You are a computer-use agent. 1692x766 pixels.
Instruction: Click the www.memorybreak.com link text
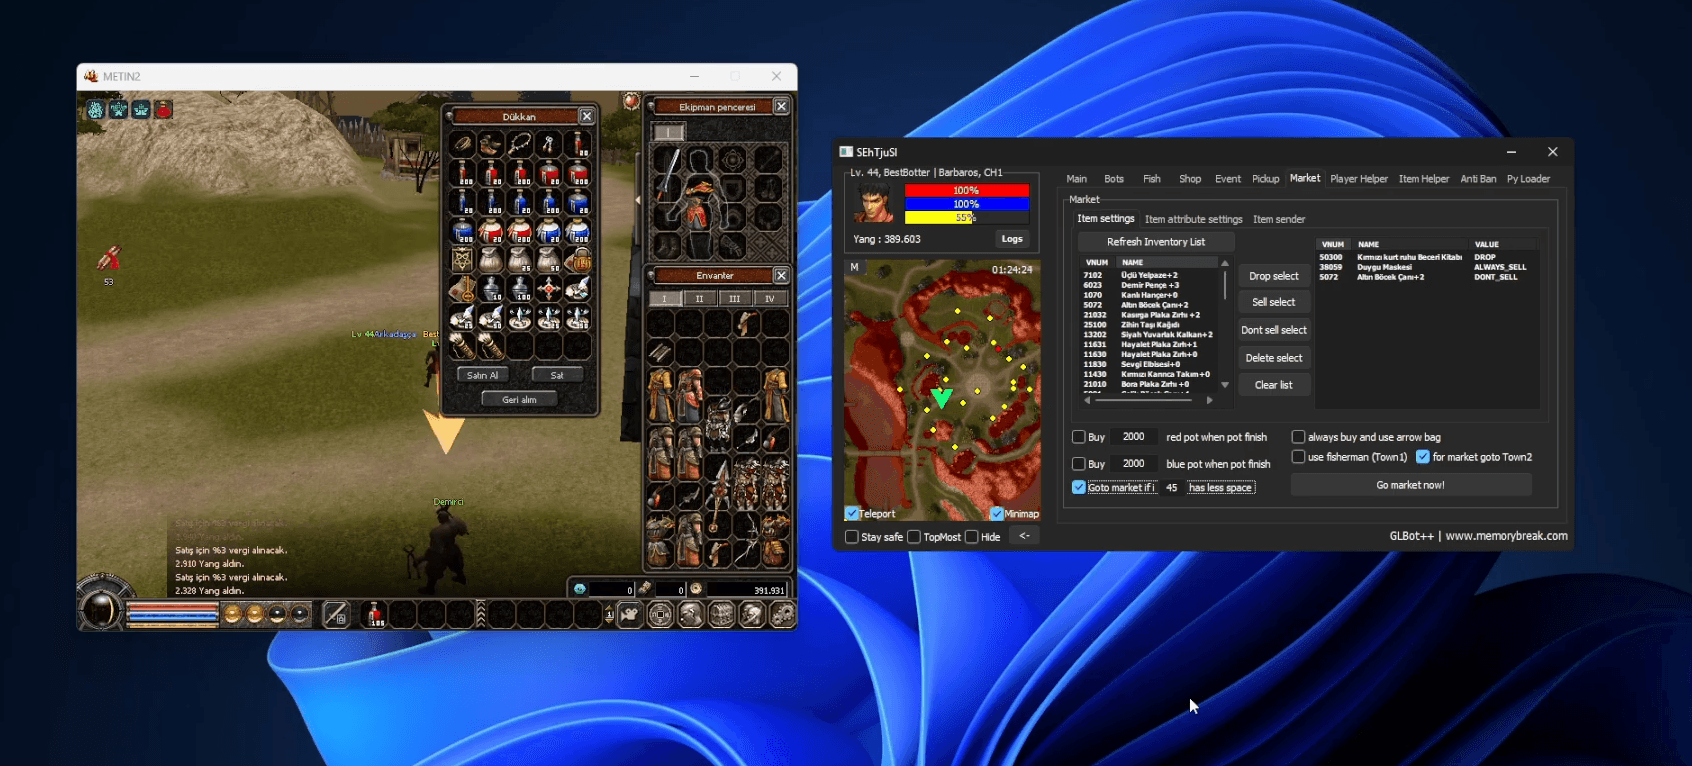[x=1506, y=536]
